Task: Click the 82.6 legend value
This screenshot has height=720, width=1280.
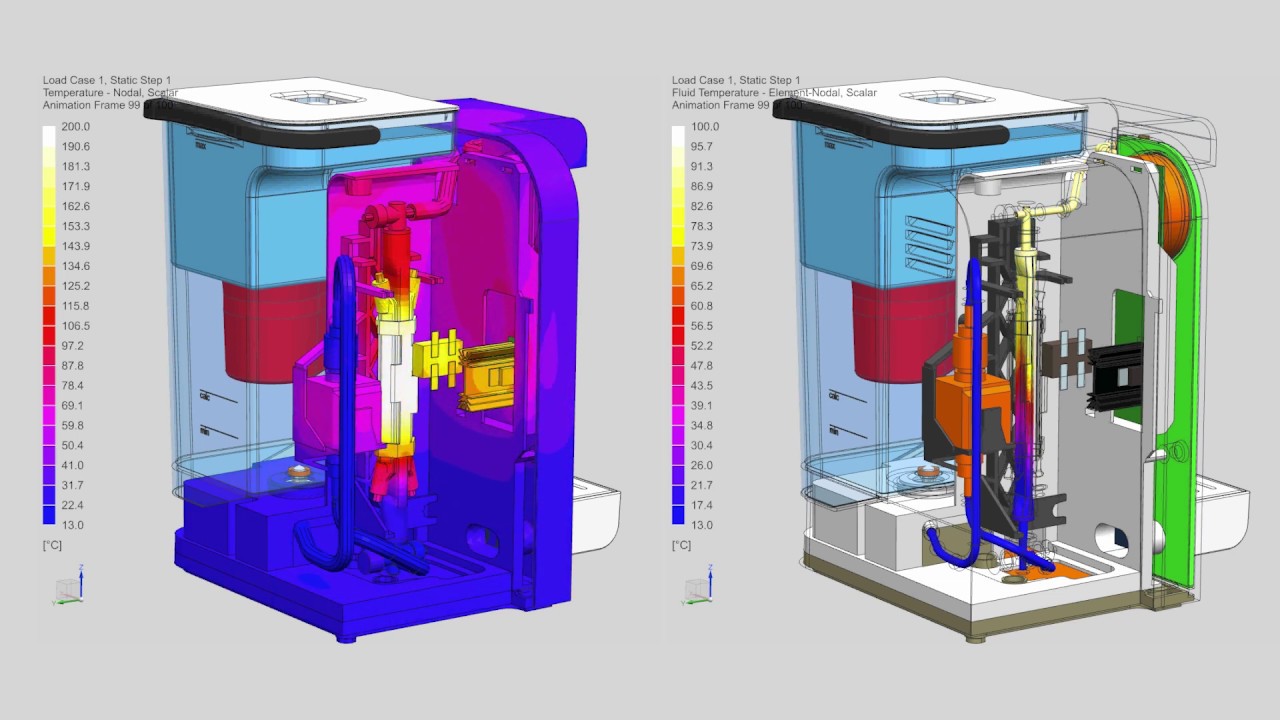Action: point(702,207)
